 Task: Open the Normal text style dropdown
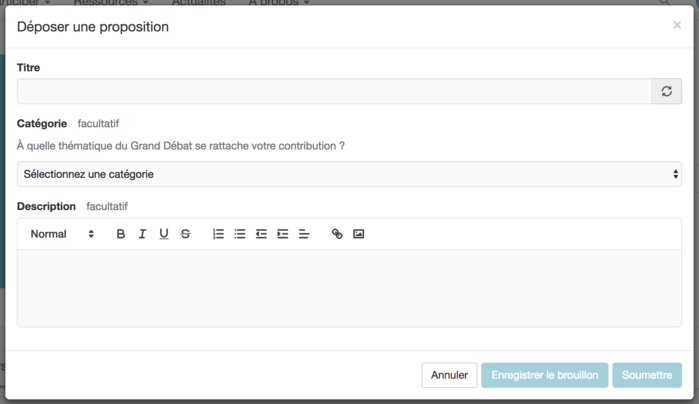(x=62, y=234)
